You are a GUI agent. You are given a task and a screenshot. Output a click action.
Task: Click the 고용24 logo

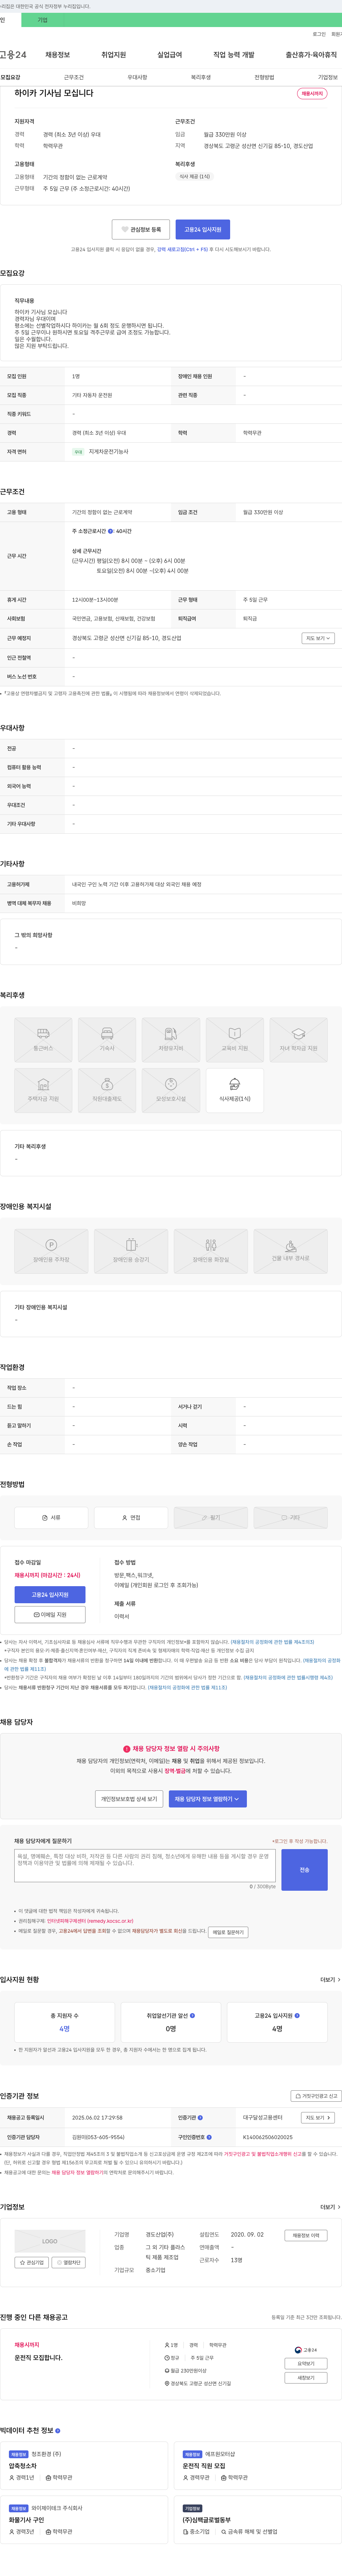(x=13, y=55)
